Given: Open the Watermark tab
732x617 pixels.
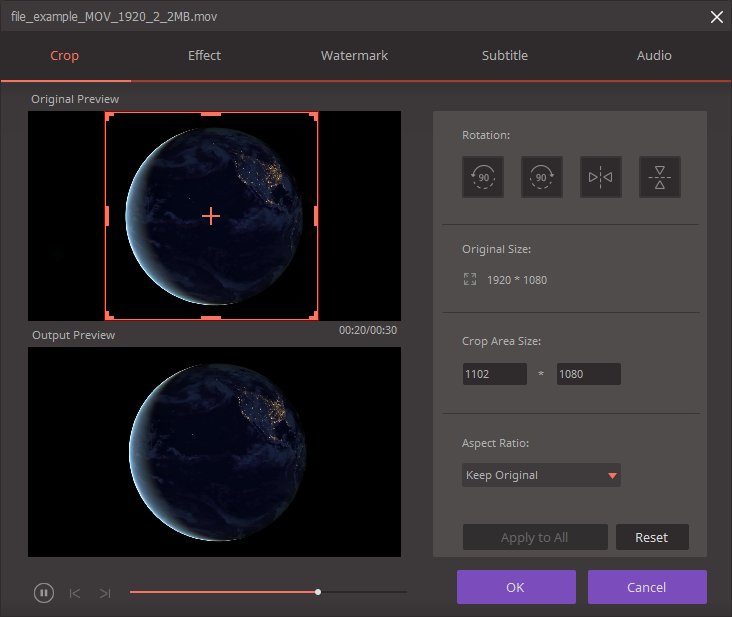Looking at the screenshot, I should [x=354, y=56].
